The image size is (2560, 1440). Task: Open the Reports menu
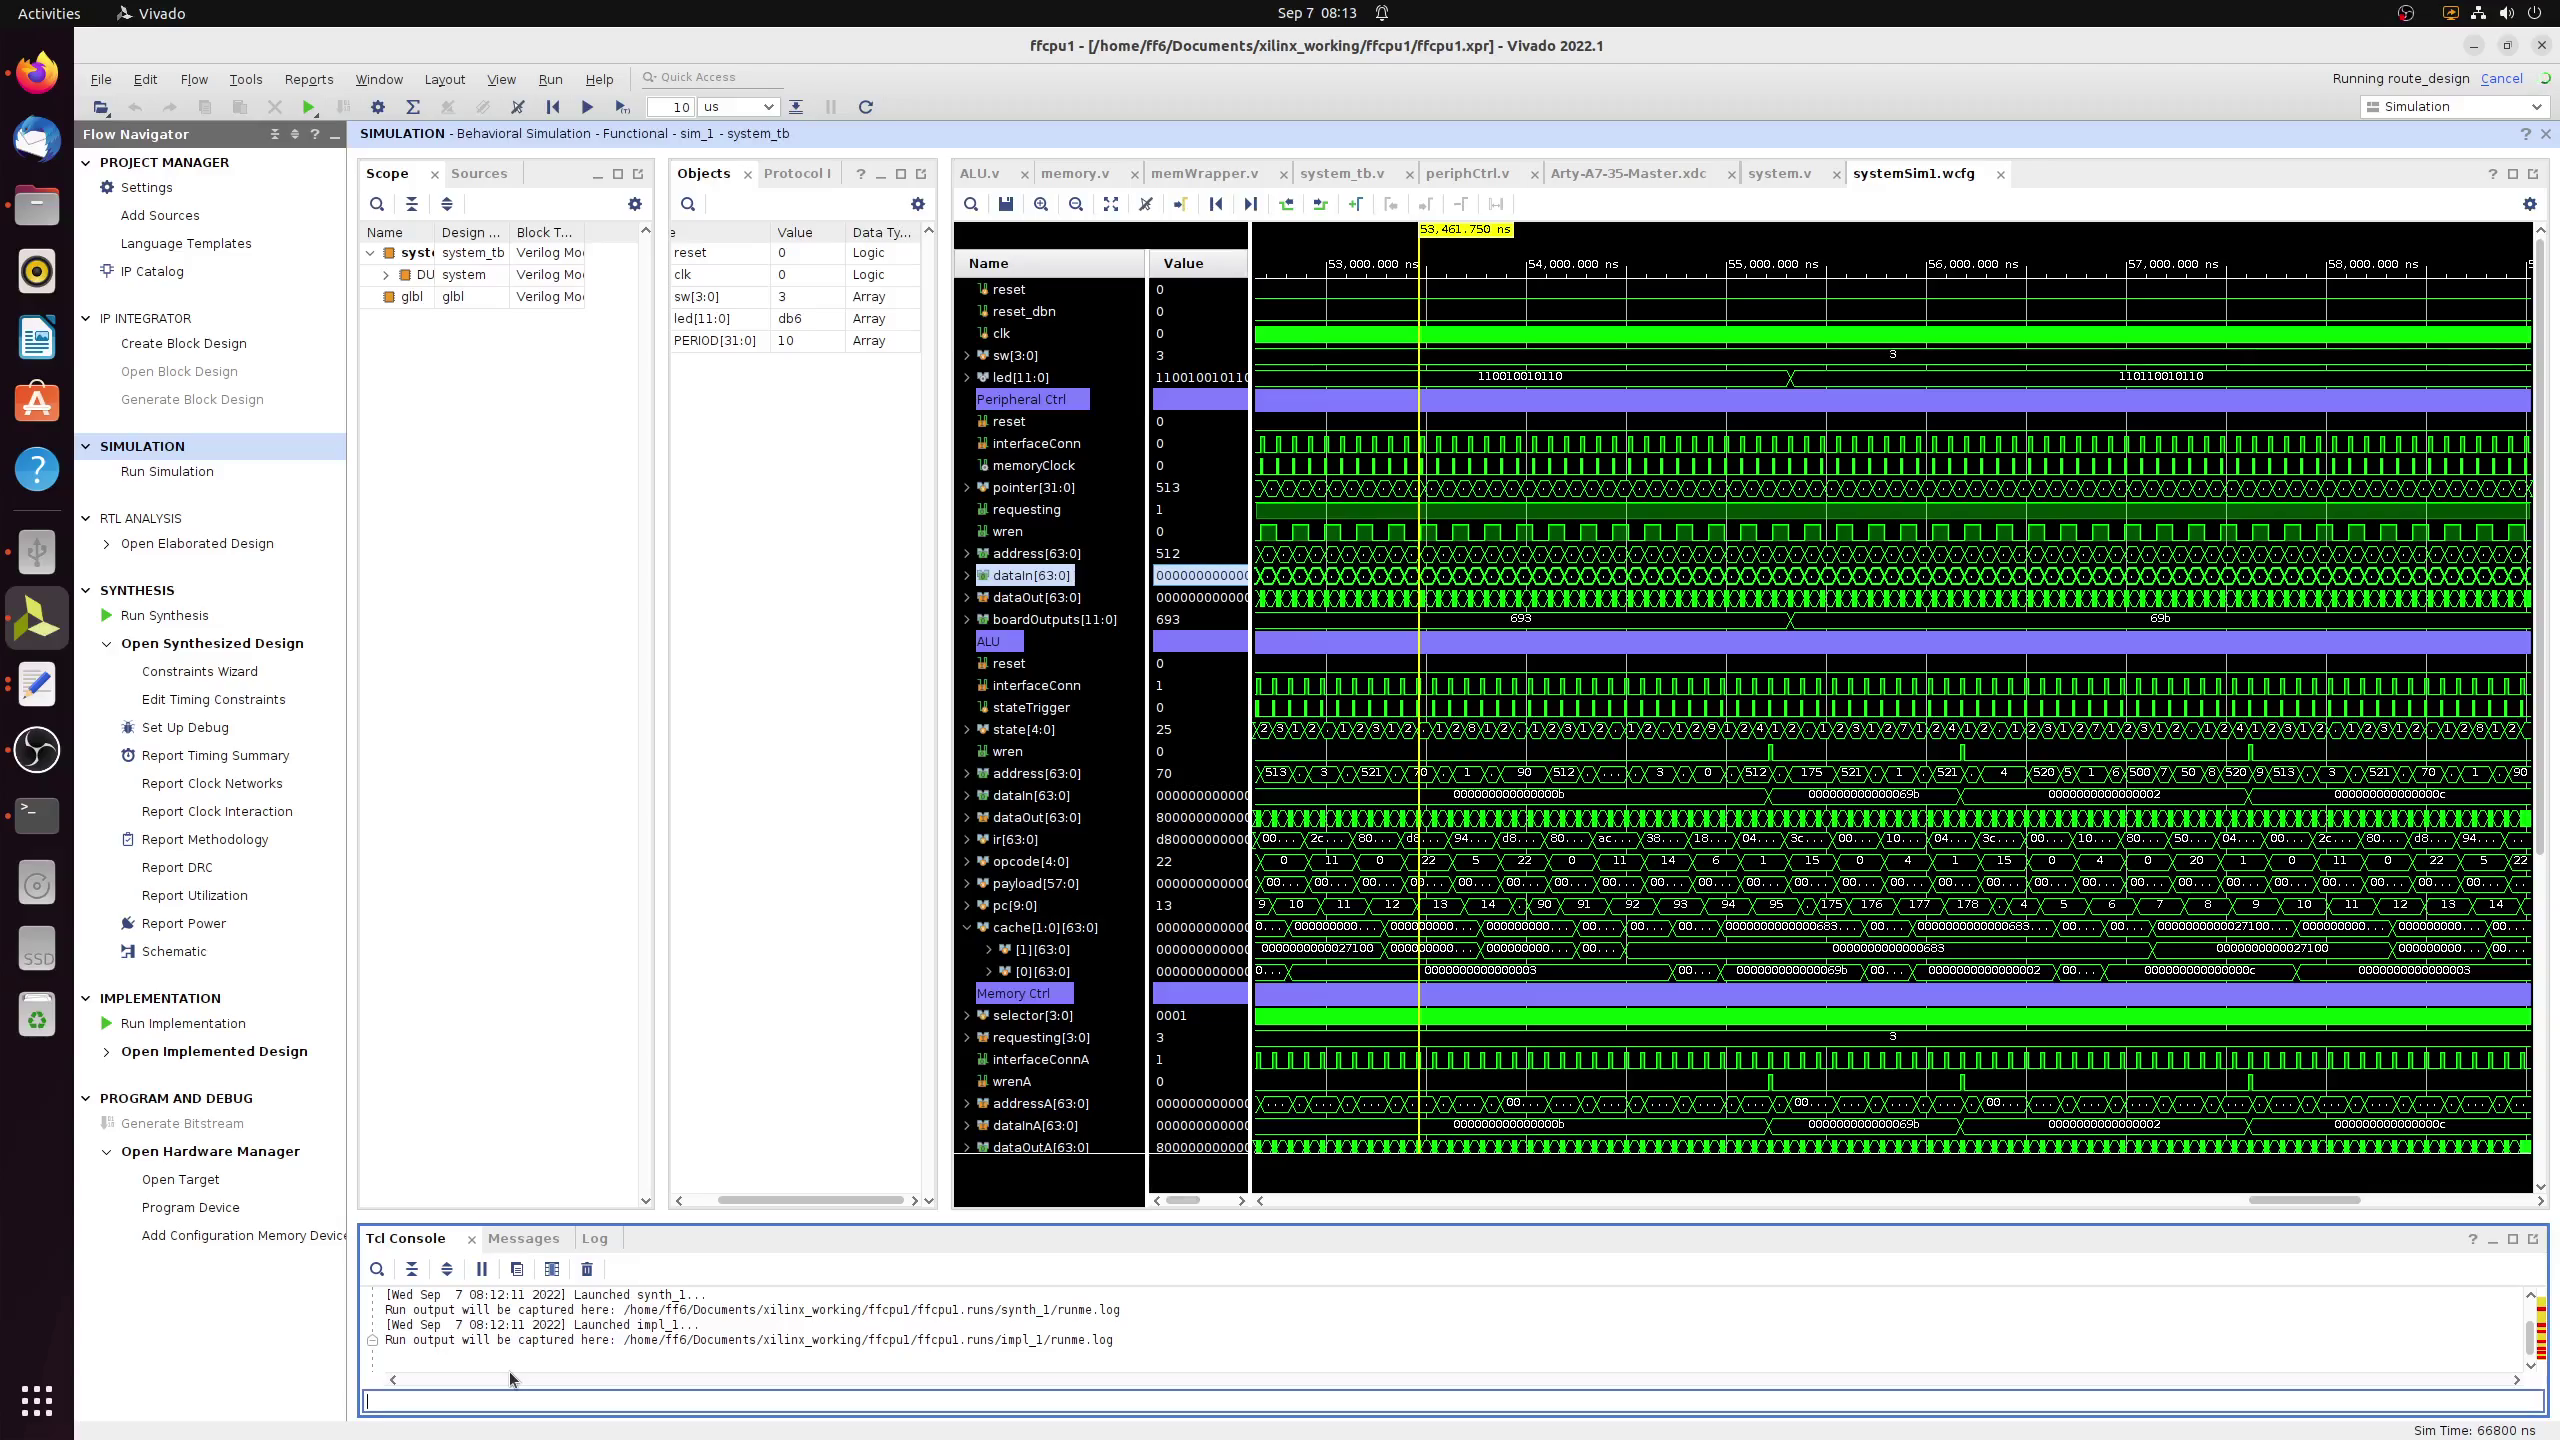[308, 79]
